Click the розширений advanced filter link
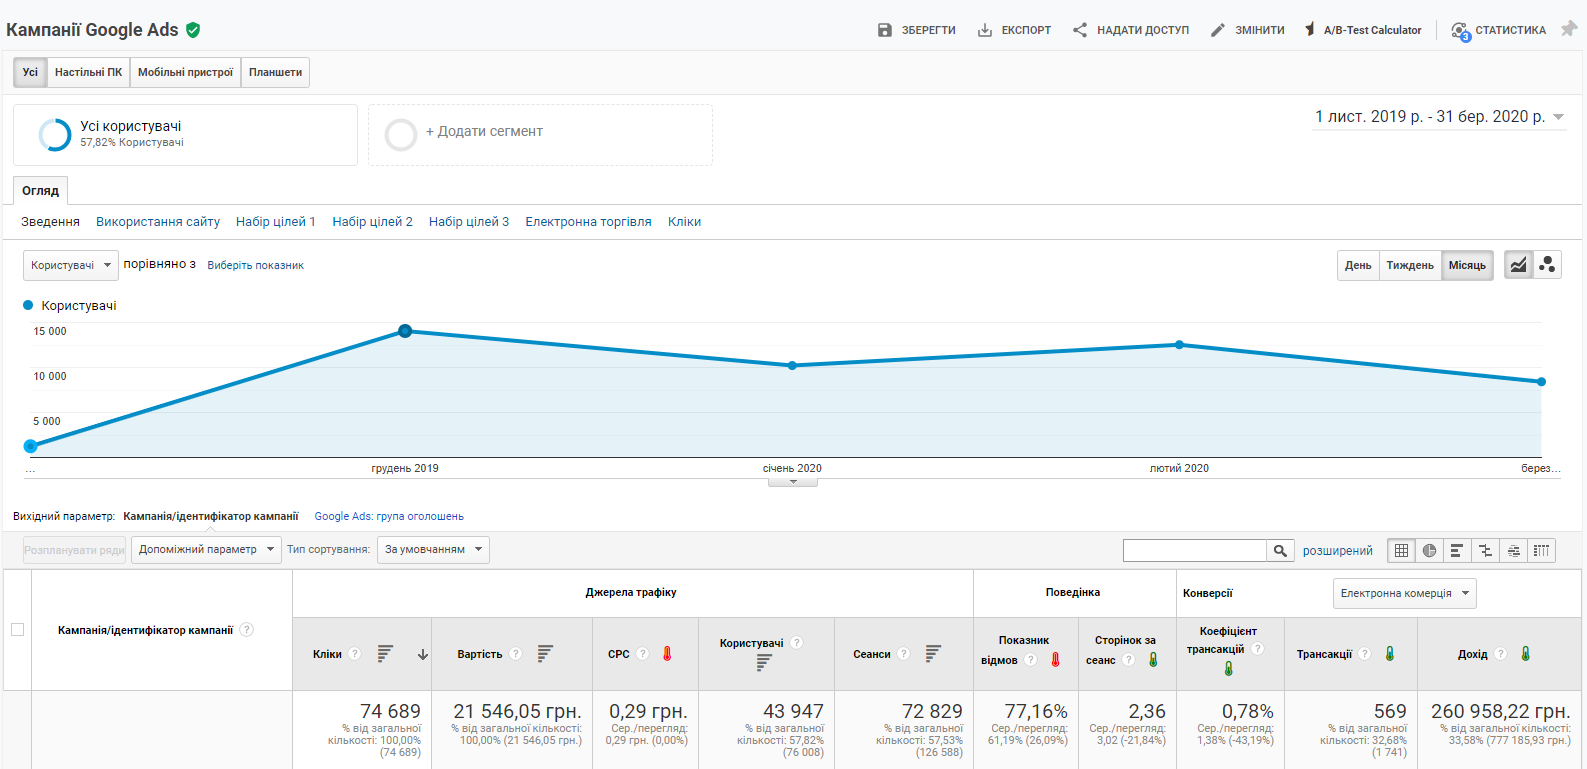 point(1337,551)
